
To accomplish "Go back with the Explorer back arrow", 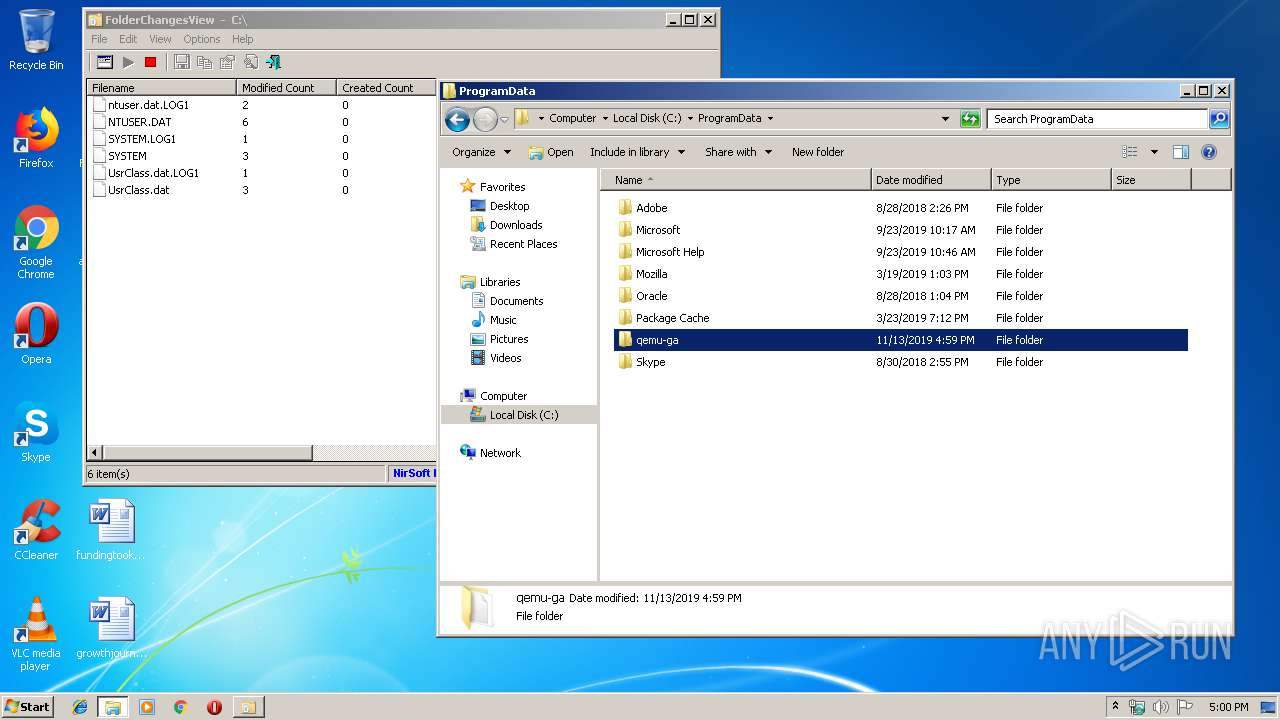I will click(457, 119).
